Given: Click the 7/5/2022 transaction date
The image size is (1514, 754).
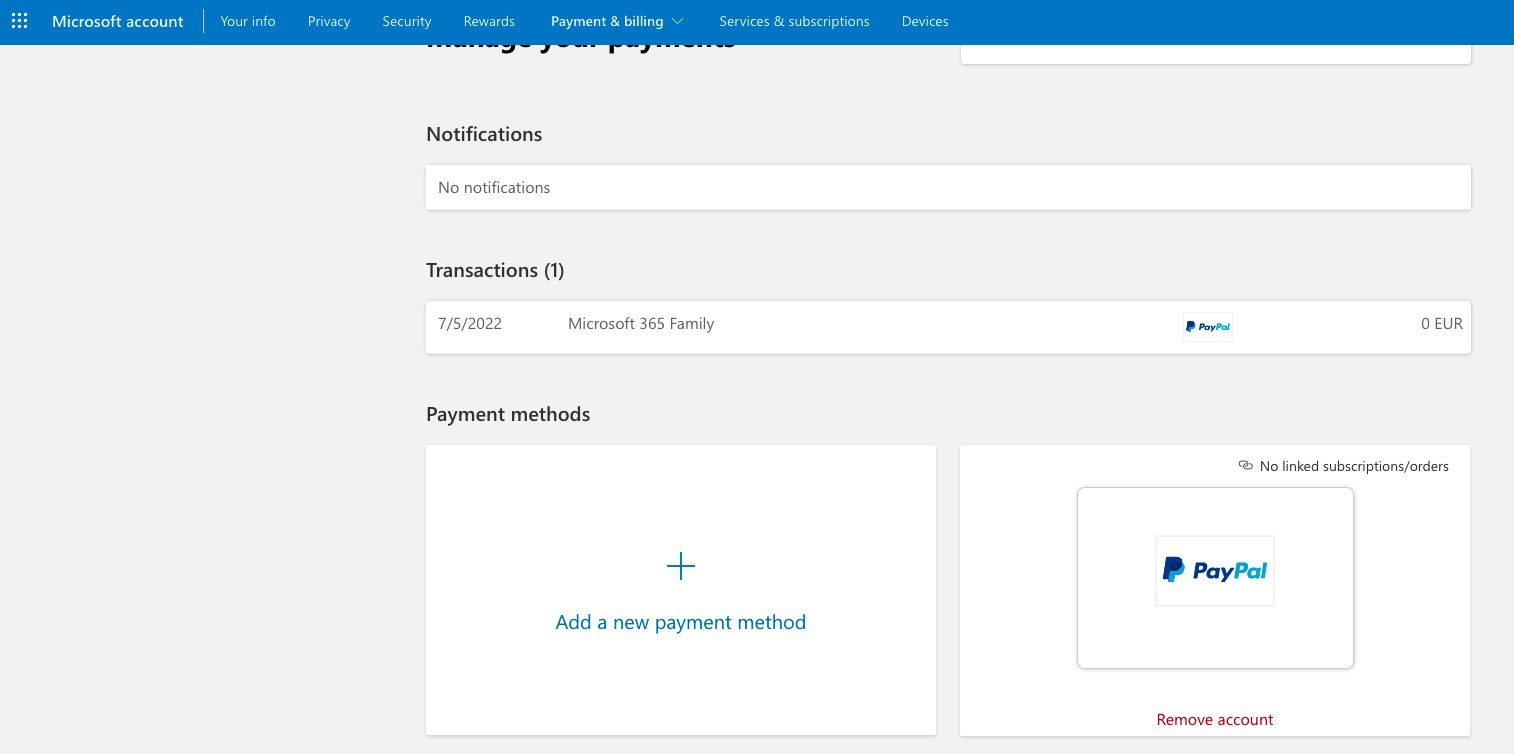Looking at the screenshot, I should point(469,323).
